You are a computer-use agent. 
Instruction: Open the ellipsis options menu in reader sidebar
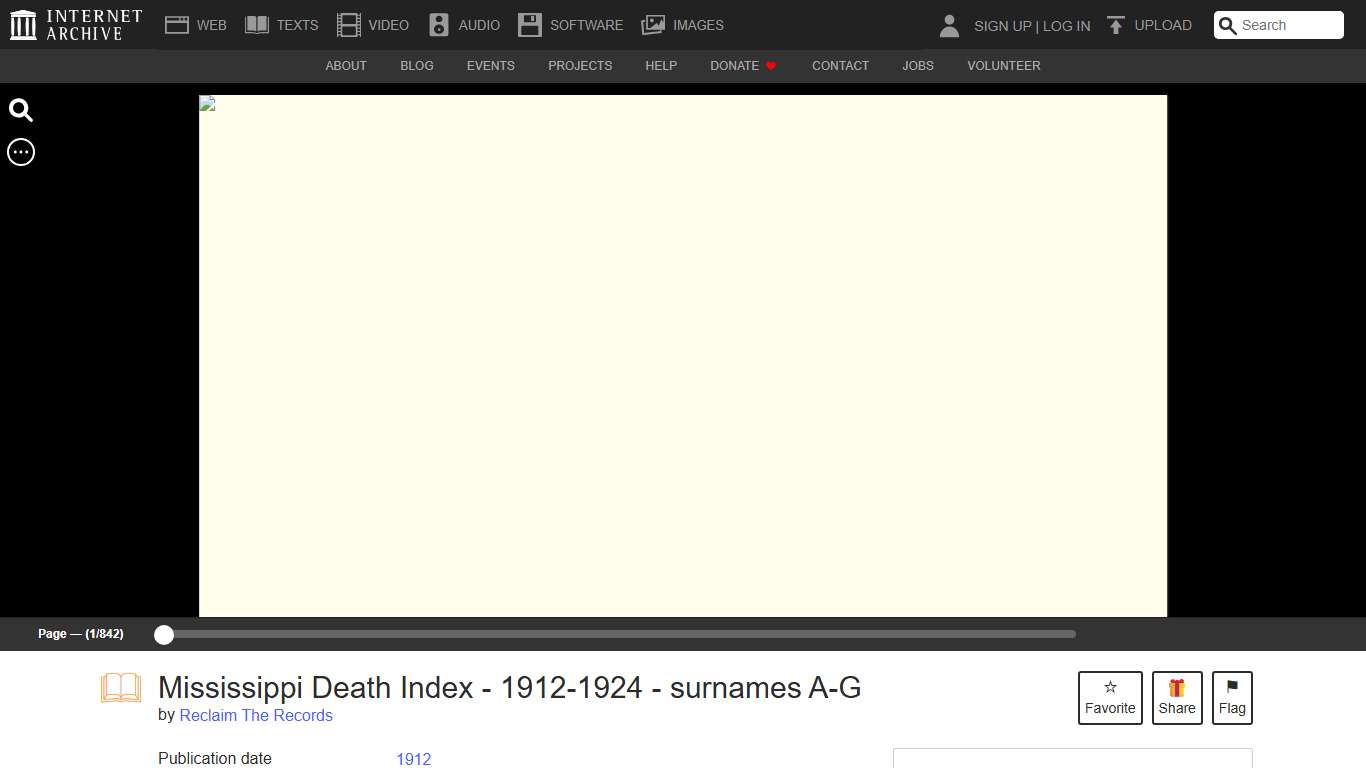point(20,152)
